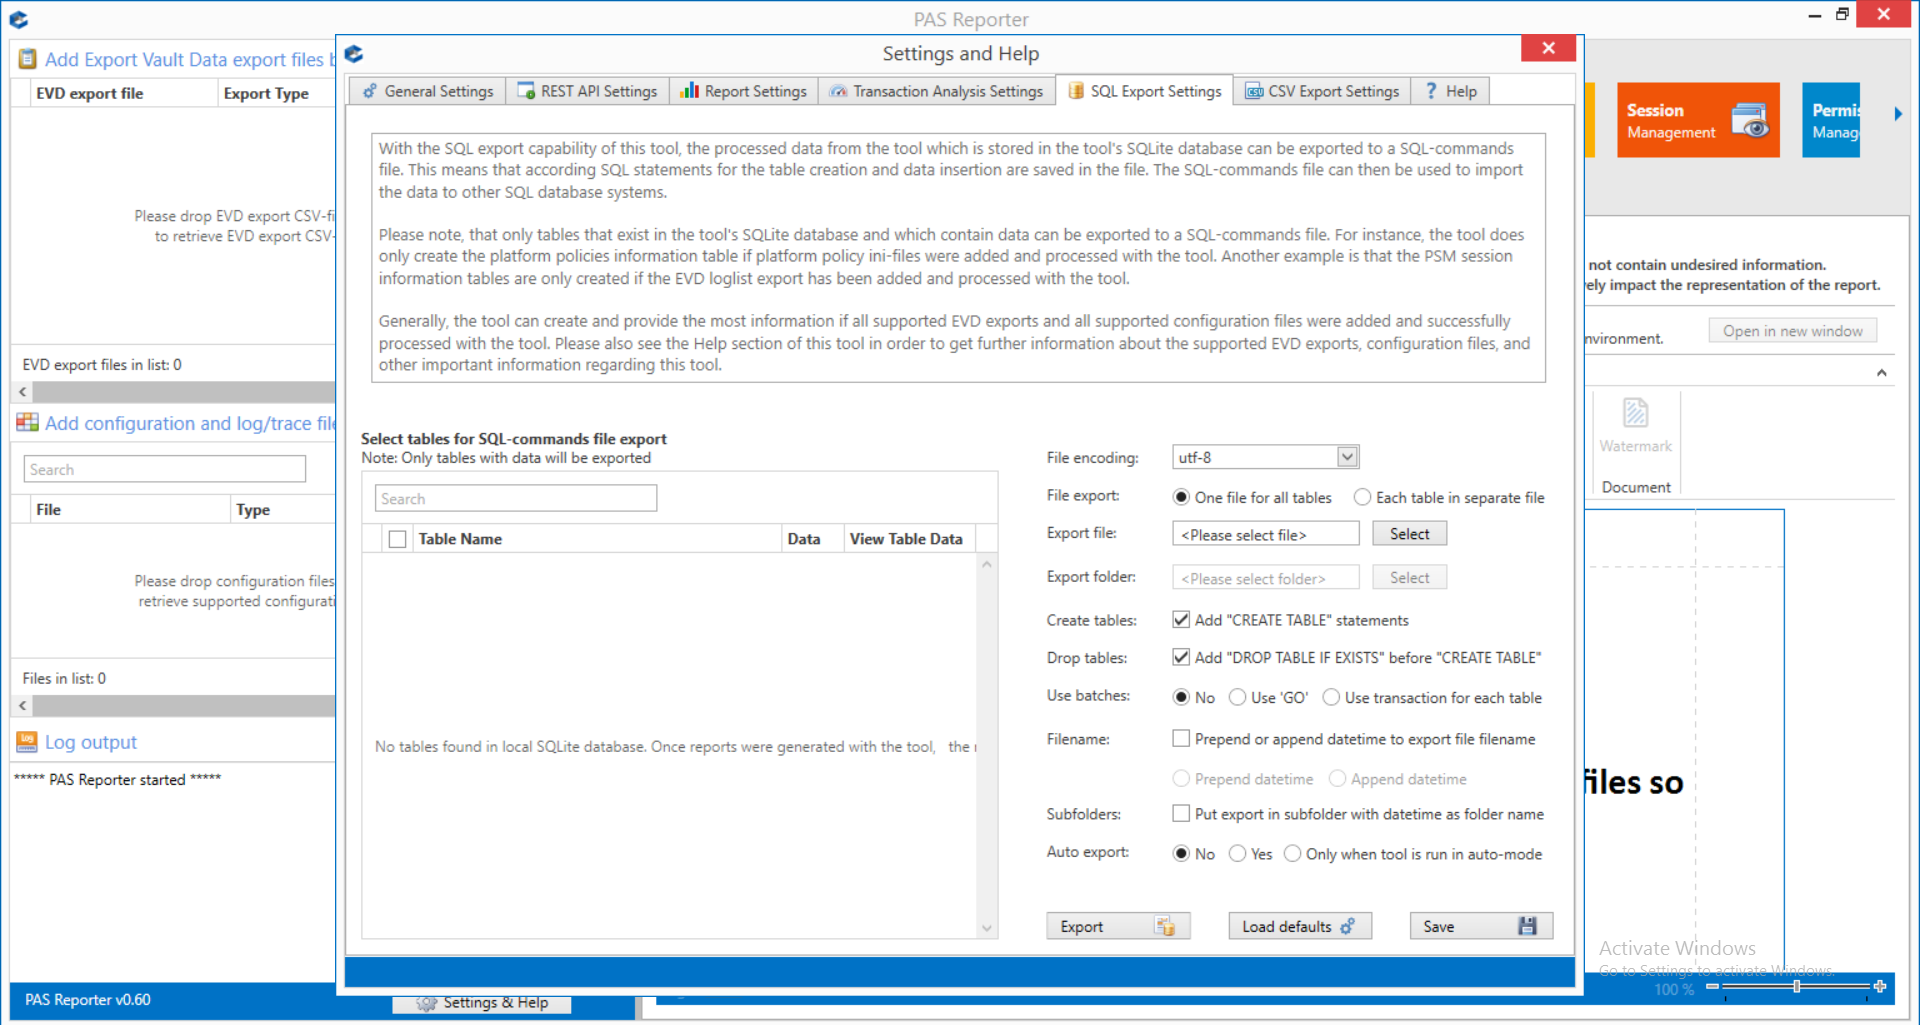This screenshot has width=1920, height=1025.
Task: Click the Log output icon
Action: click(28, 742)
